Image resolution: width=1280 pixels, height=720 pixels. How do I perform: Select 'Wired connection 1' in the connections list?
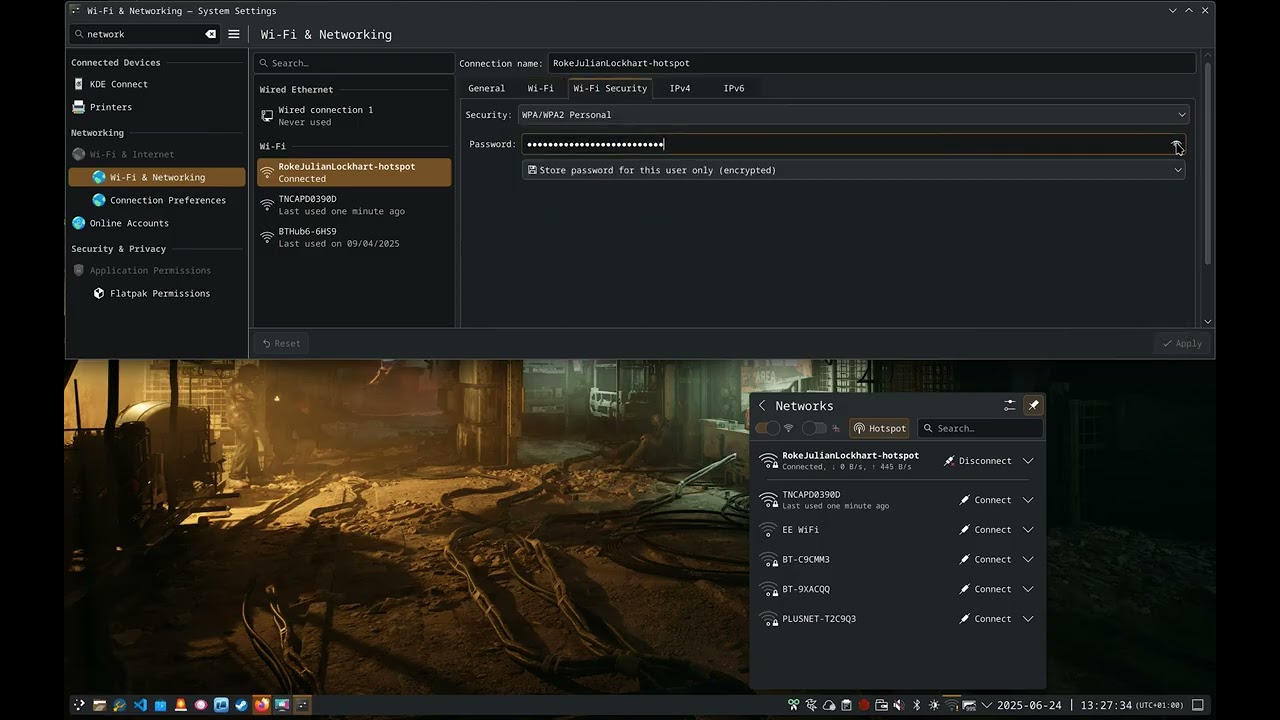point(354,116)
